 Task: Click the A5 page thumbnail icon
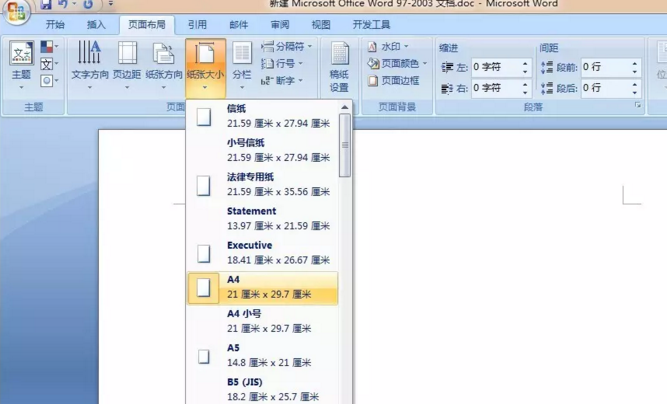[204, 356]
